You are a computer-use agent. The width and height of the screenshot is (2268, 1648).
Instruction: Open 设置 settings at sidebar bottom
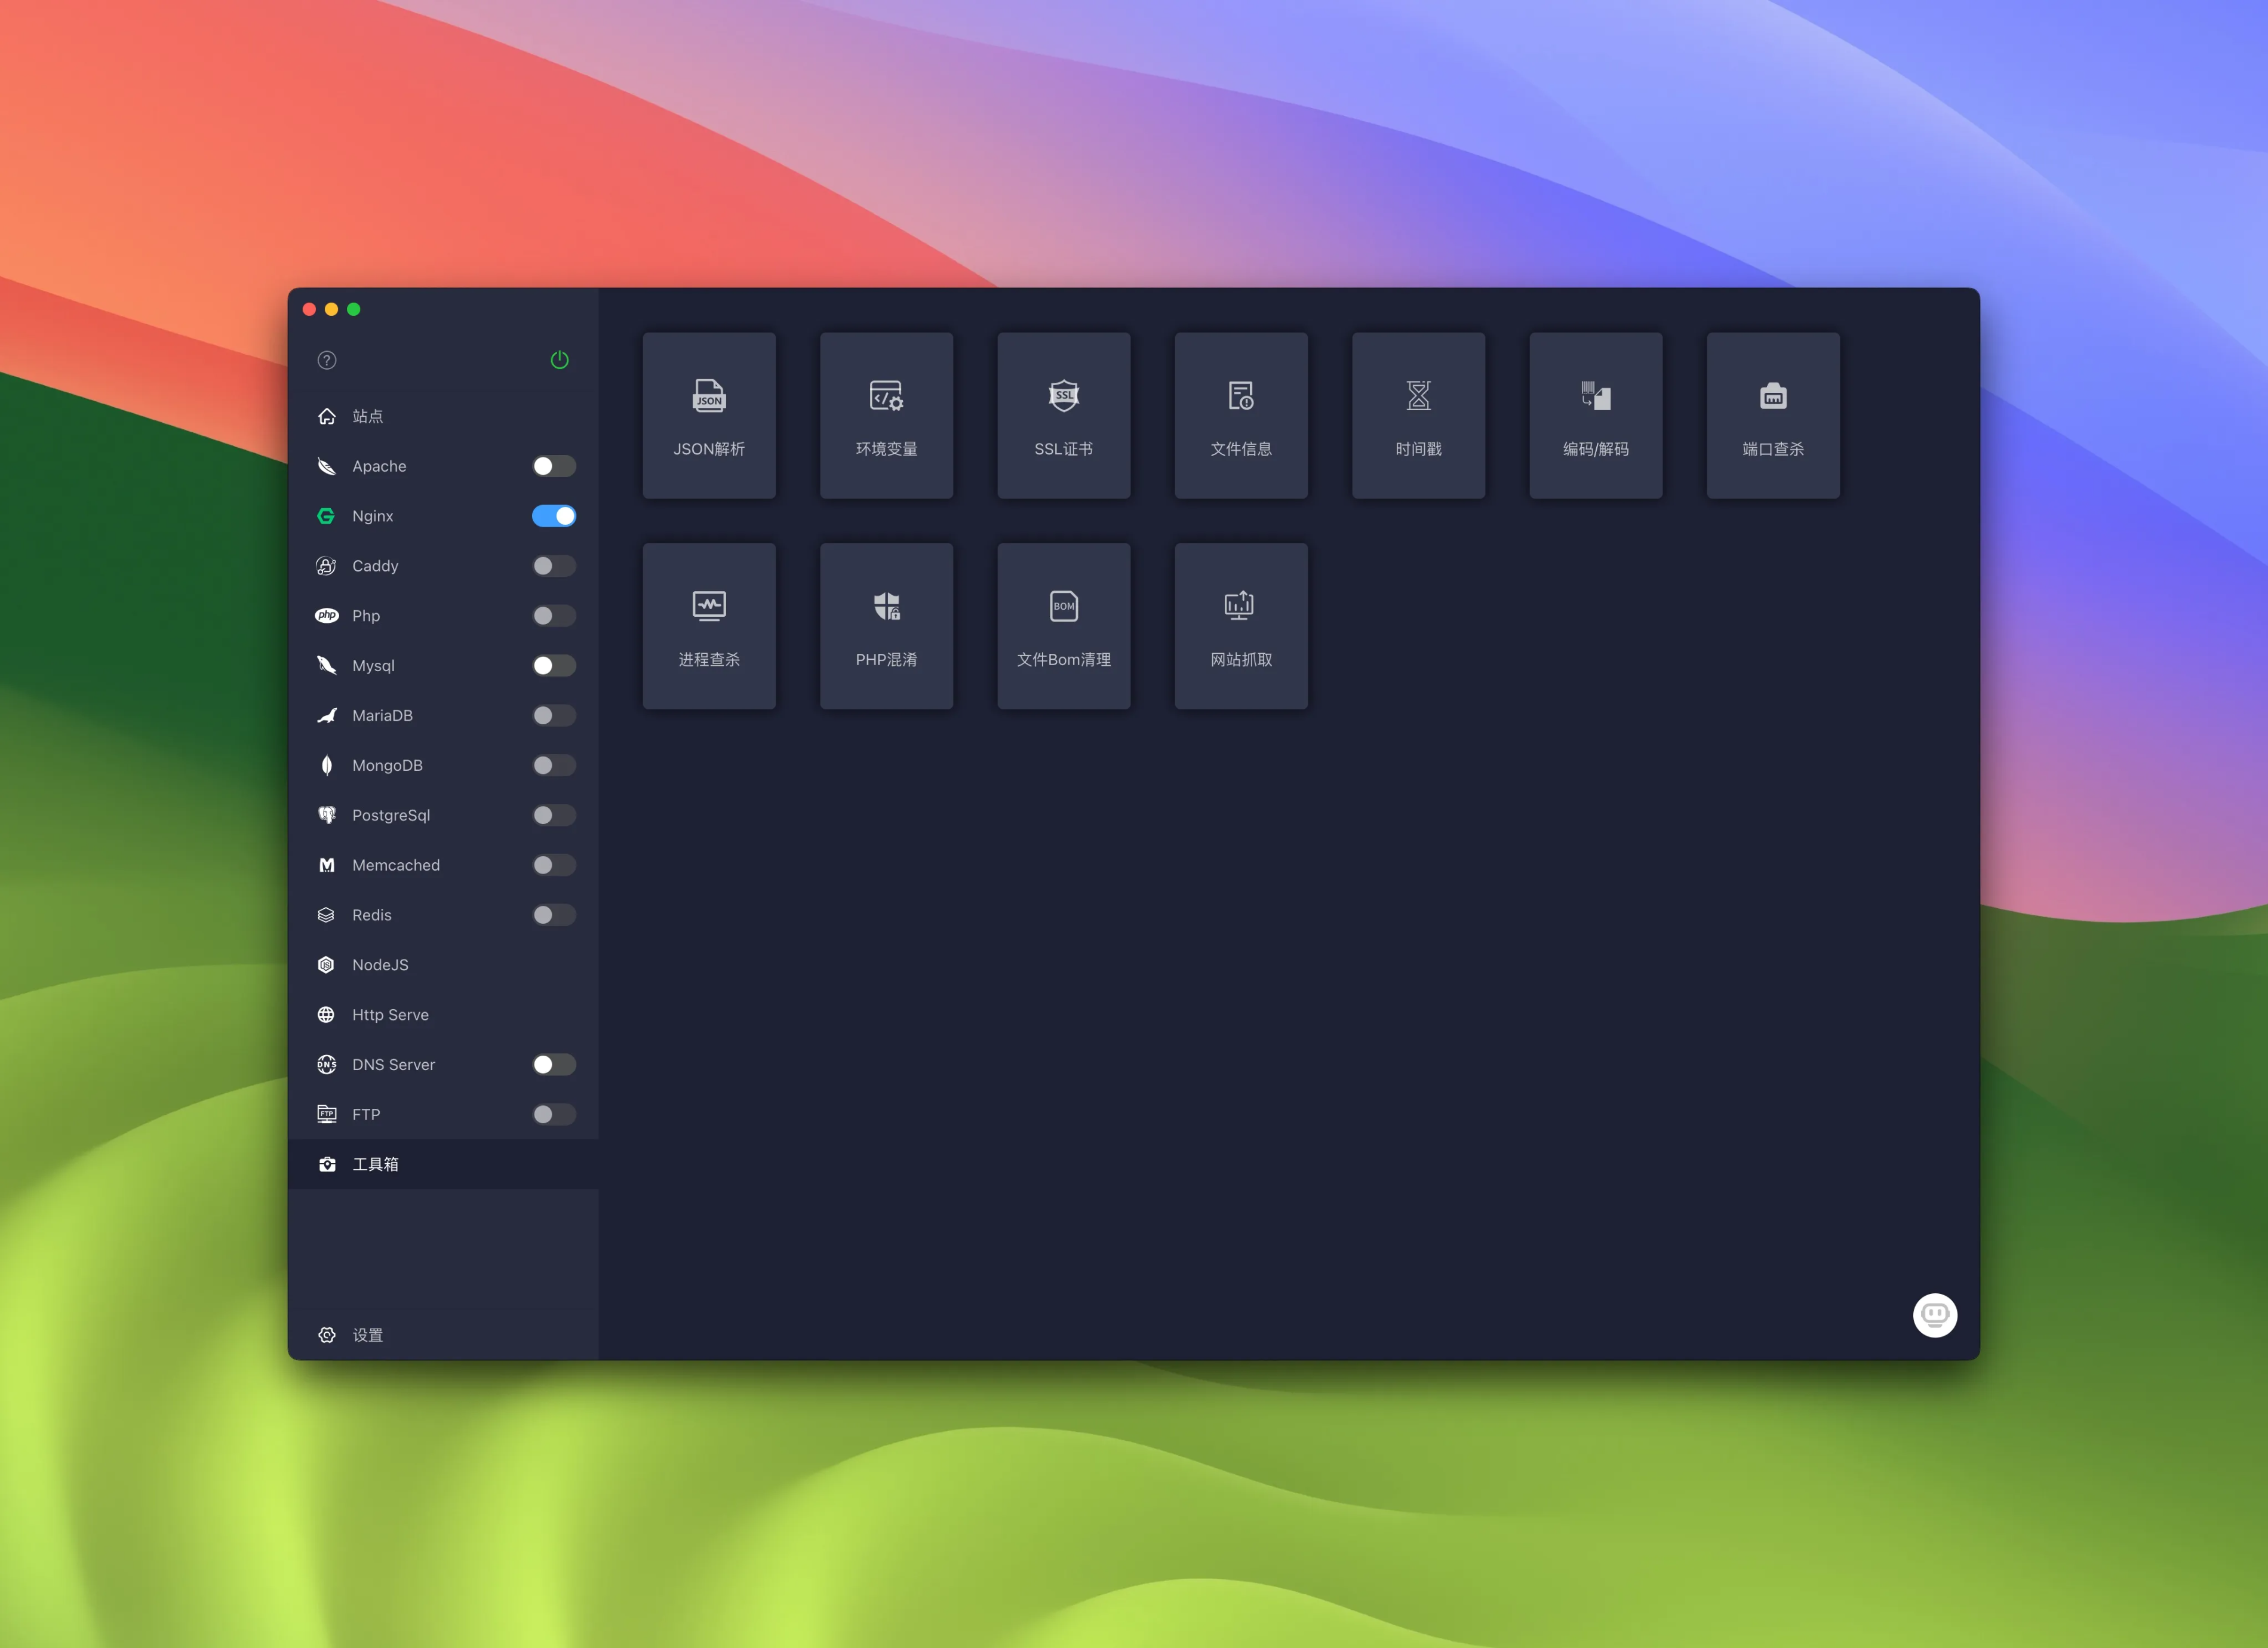tap(367, 1335)
